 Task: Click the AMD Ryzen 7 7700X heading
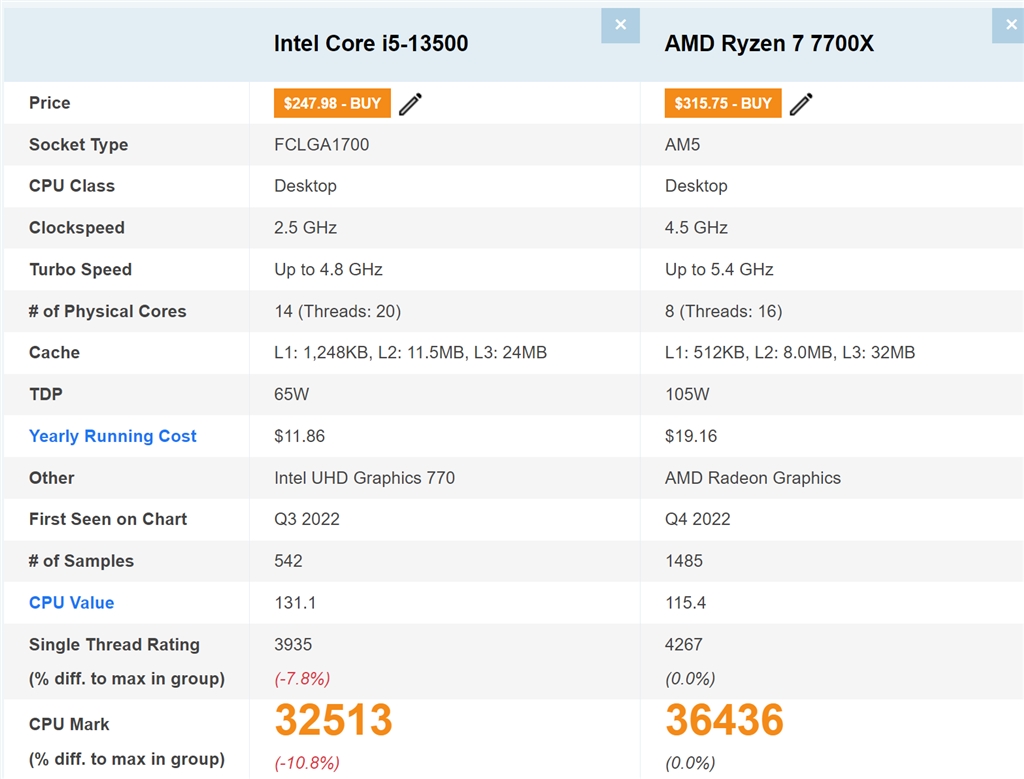pyautogui.click(x=769, y=43)
